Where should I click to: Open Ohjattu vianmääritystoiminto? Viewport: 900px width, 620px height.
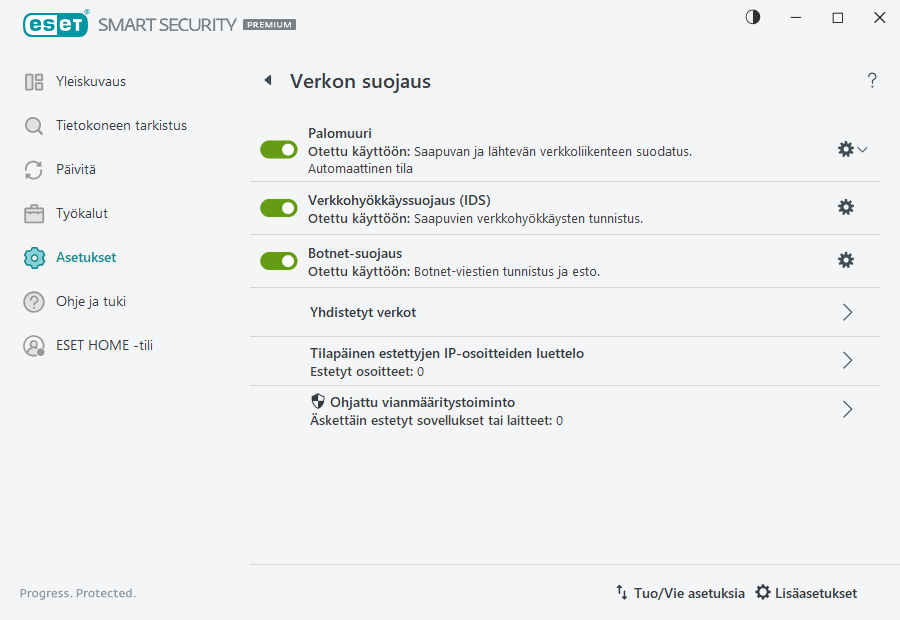coord(847,409)
